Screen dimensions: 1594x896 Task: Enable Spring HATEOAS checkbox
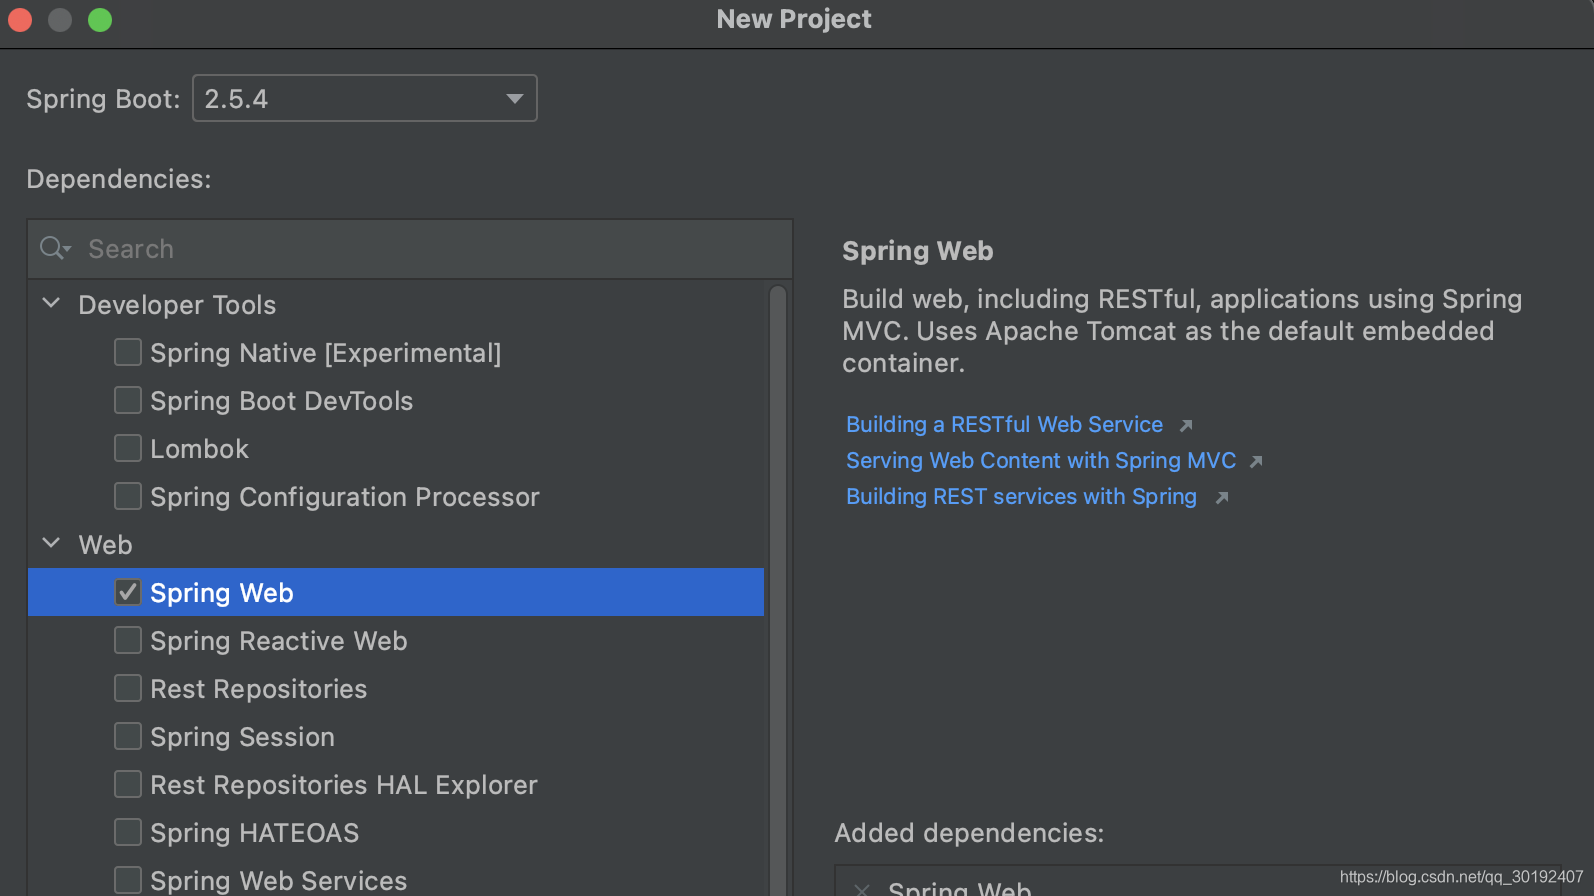[x=128, y=832]
